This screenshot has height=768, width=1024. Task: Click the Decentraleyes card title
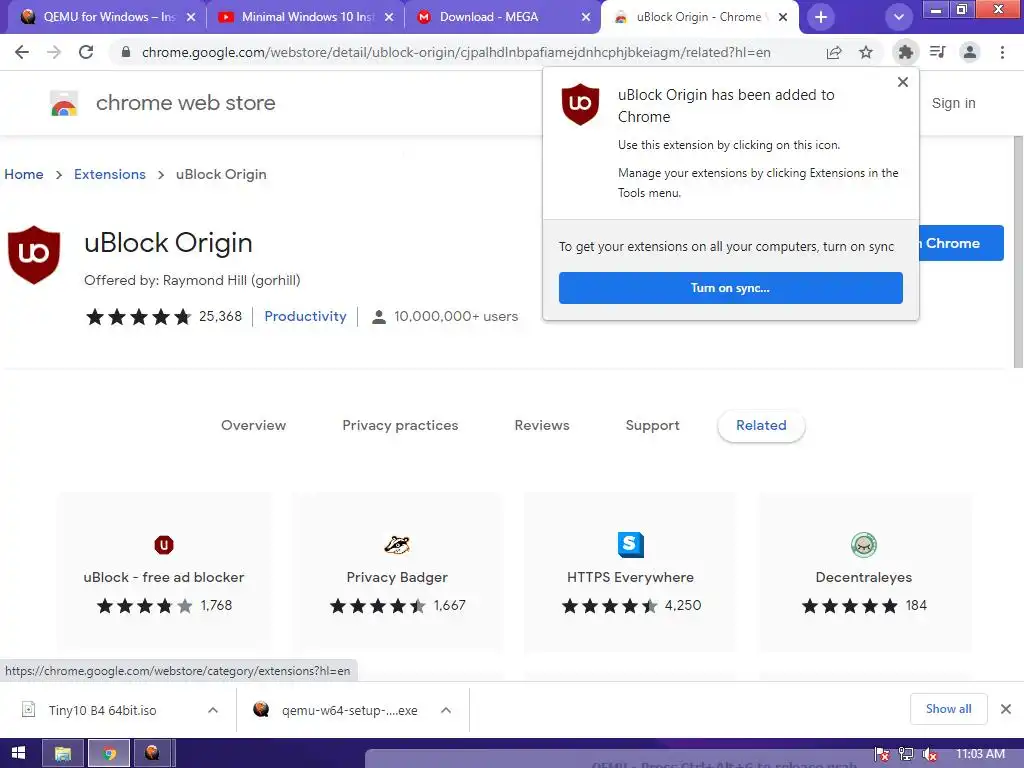tap(863, 577)
